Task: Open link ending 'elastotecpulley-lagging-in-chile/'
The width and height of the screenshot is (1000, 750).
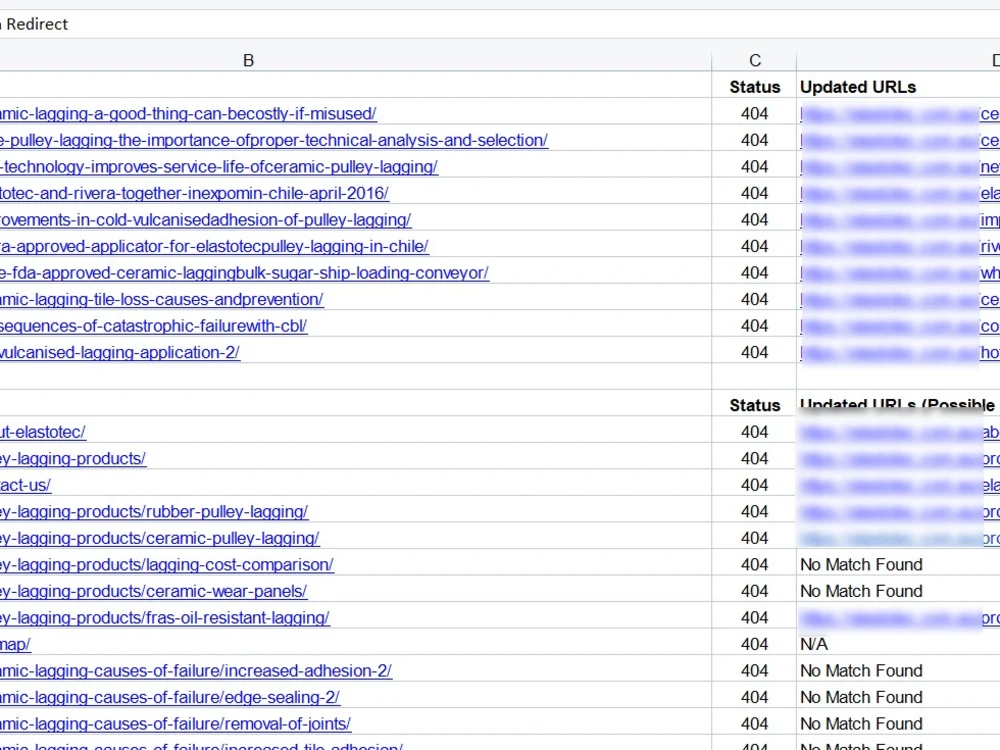Action: pyautogui.click(x=214, y=247)
